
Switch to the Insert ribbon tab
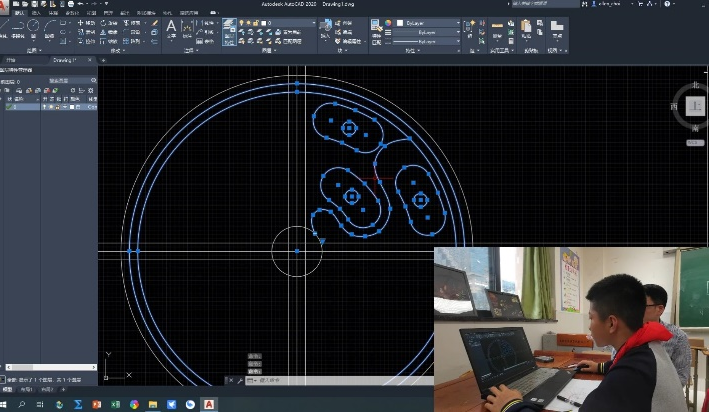click(35, 13)
